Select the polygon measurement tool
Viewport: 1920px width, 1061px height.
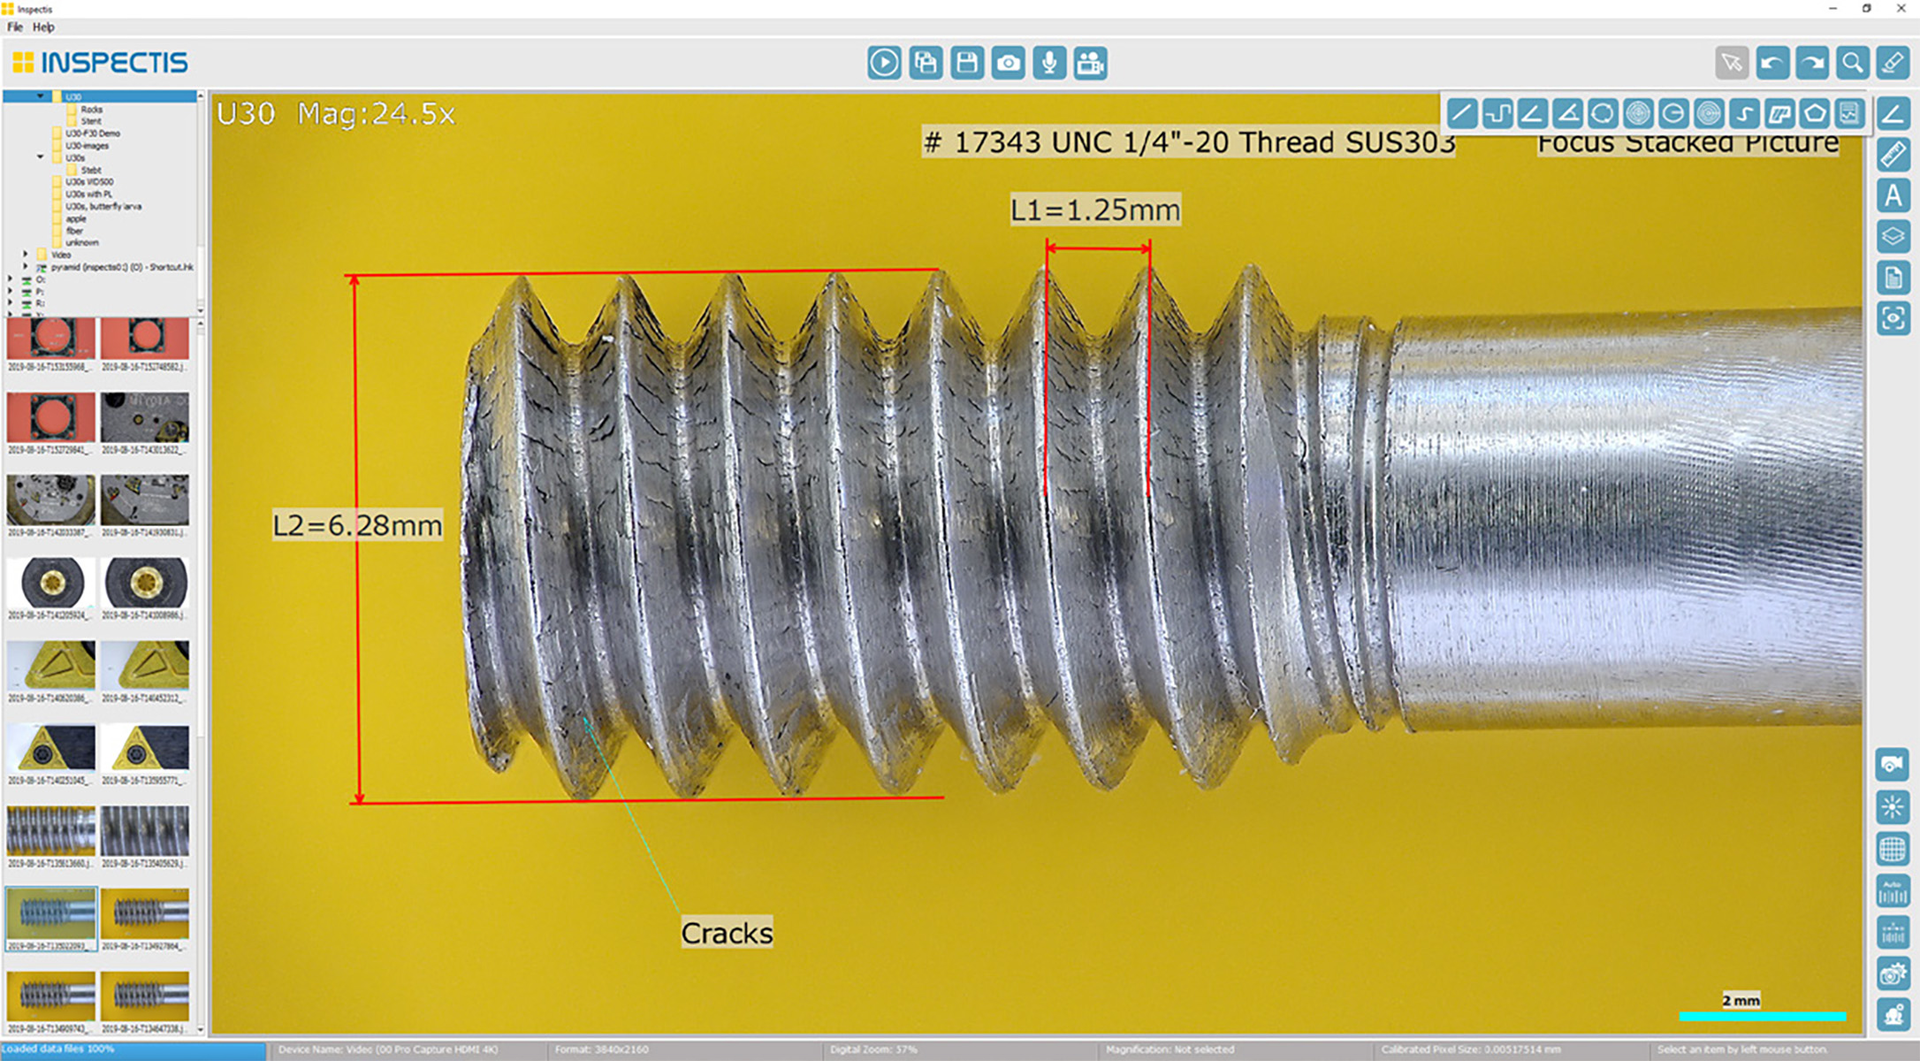(1814, 113)
